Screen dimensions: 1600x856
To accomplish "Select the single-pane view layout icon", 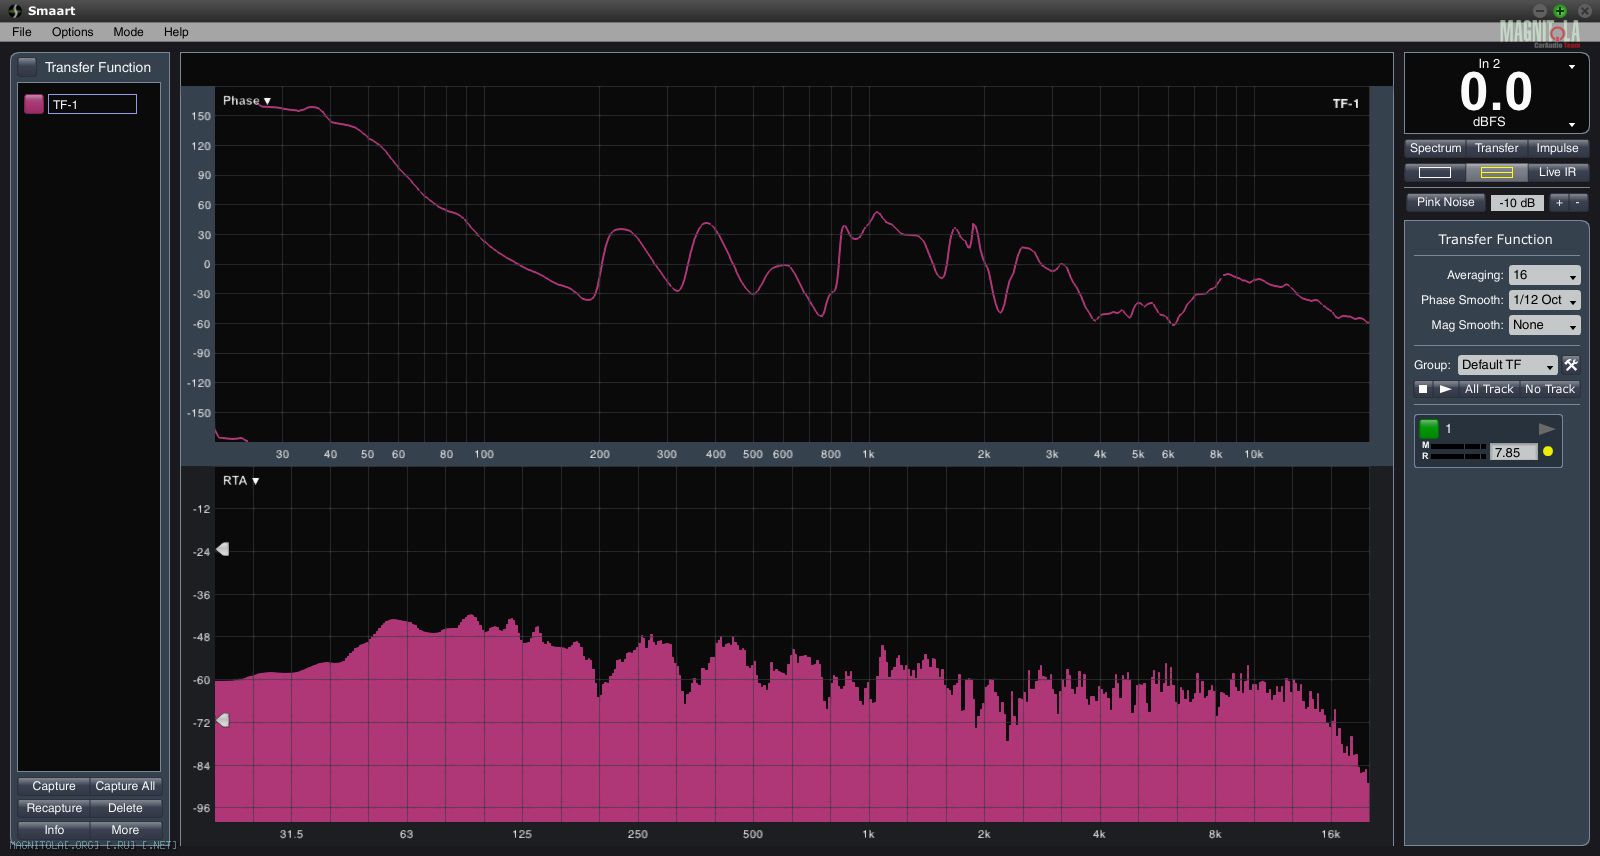I will tap(1434, 173).
